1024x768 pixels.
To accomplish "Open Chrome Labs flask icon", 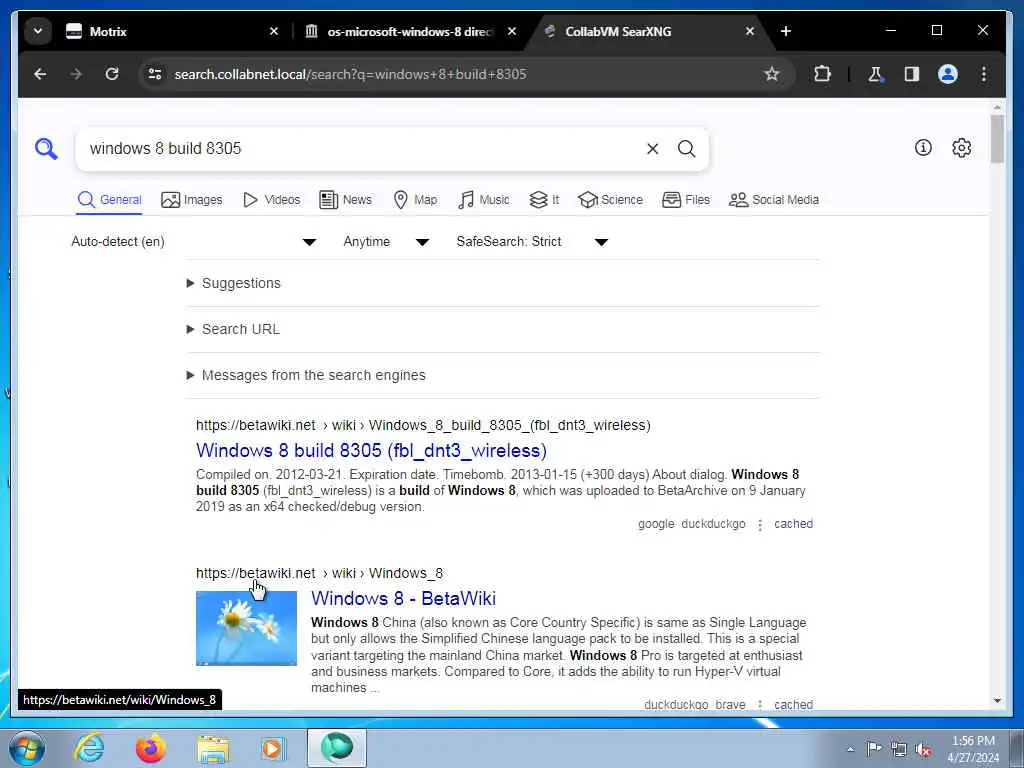I will [x=876, y=74].
